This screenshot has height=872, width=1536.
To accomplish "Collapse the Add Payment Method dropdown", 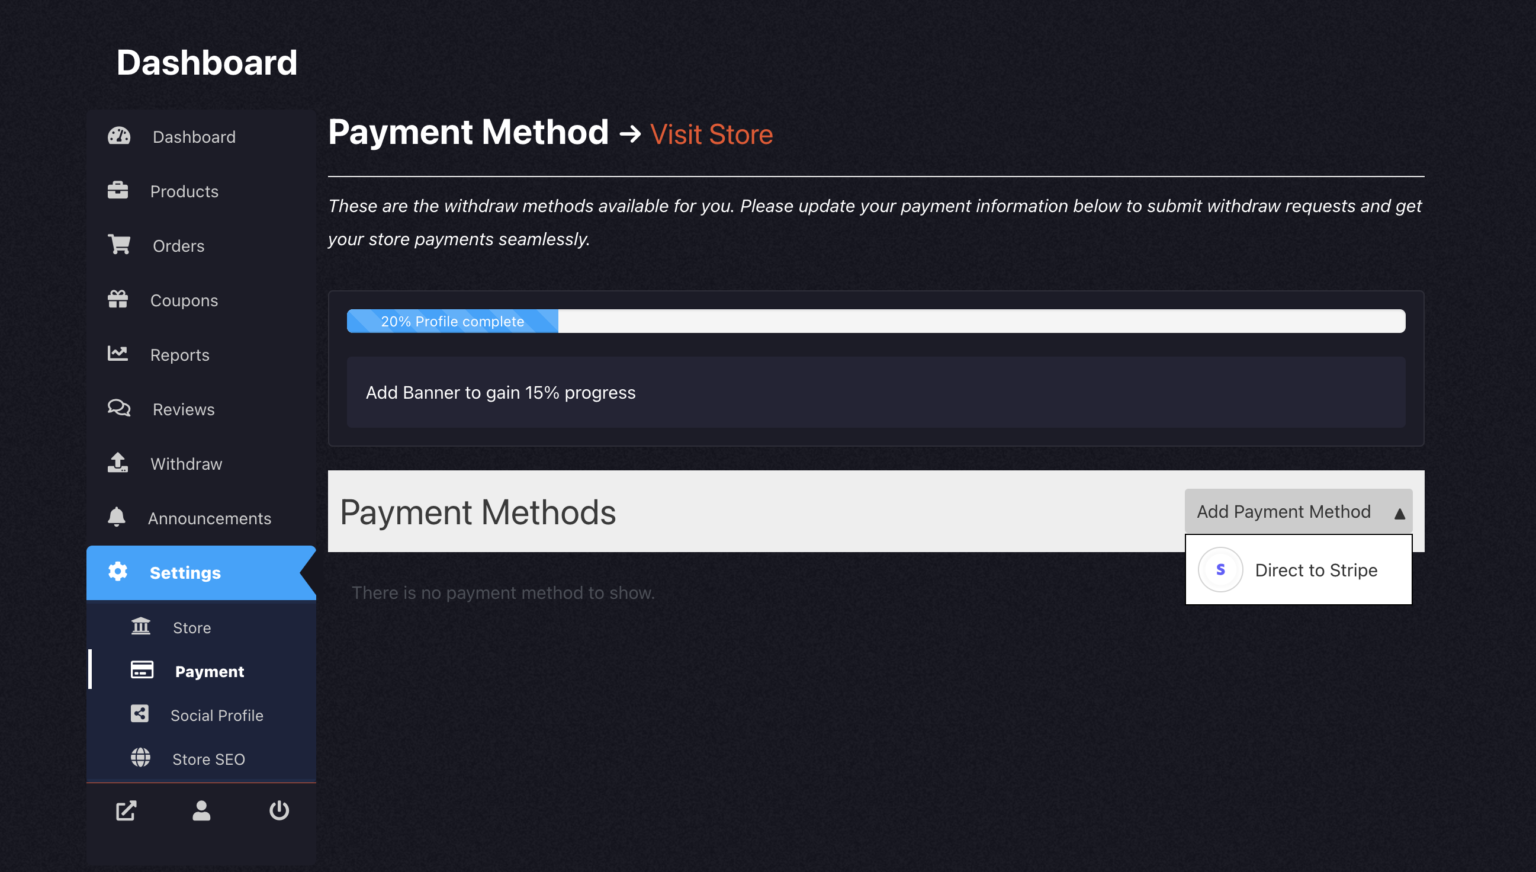I will [x=1298, y=512].
